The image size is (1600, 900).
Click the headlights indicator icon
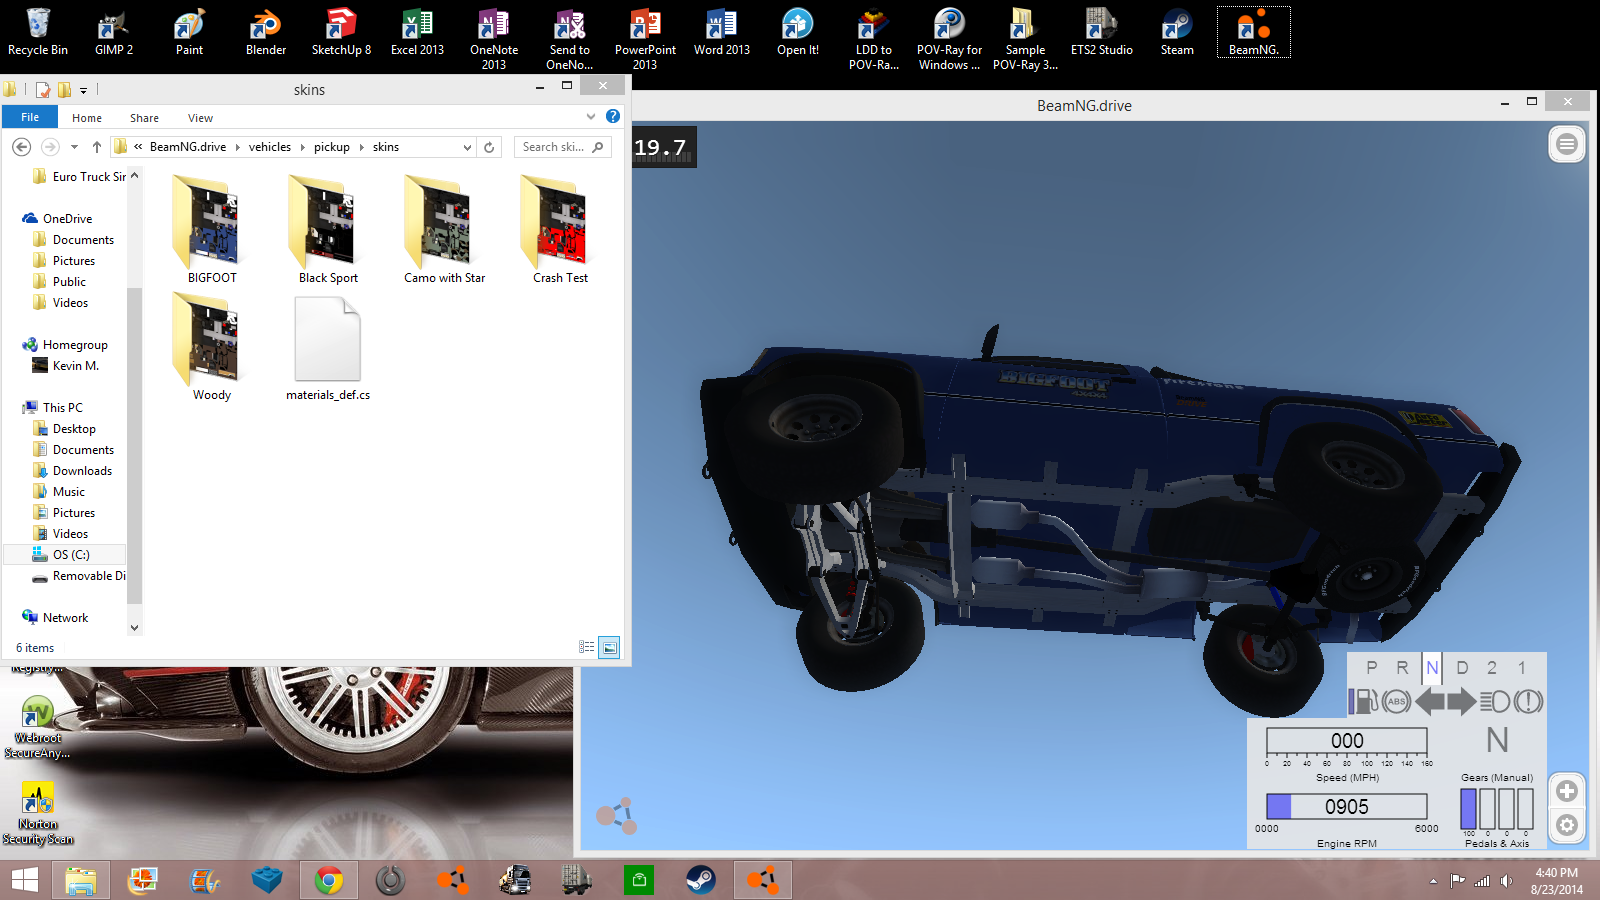coord(1495,701)
